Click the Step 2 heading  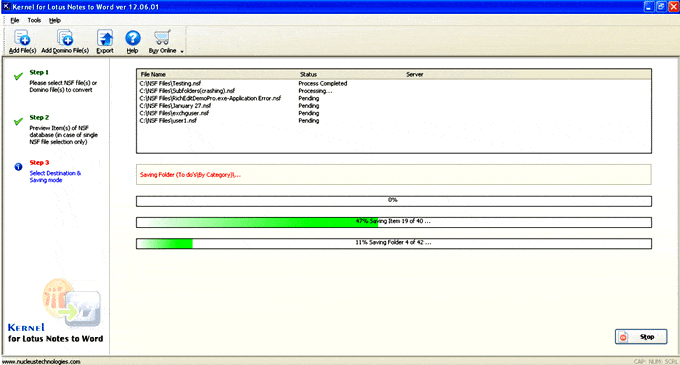coord(39,117)
